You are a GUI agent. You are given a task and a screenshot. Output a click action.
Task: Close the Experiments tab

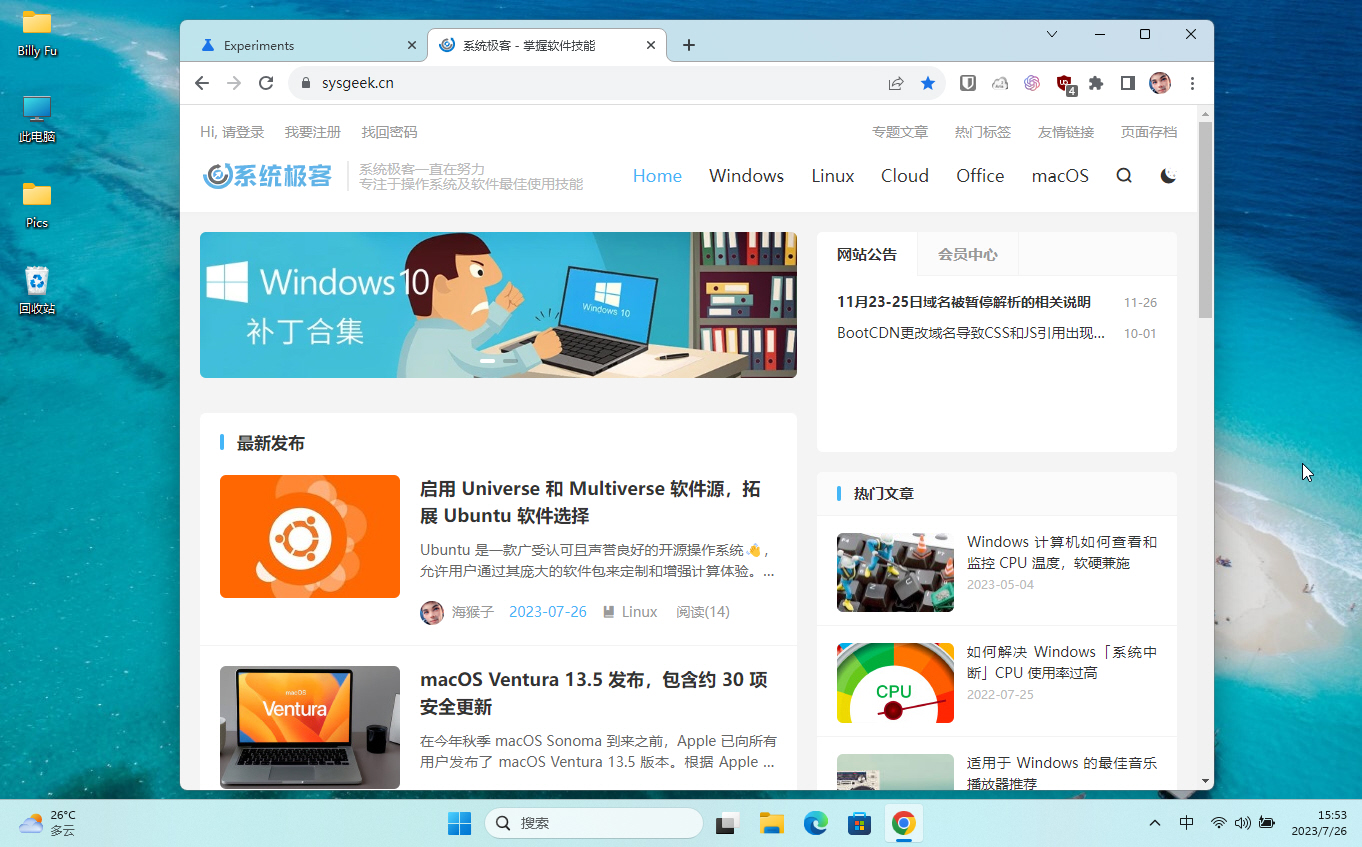point(412,45)
